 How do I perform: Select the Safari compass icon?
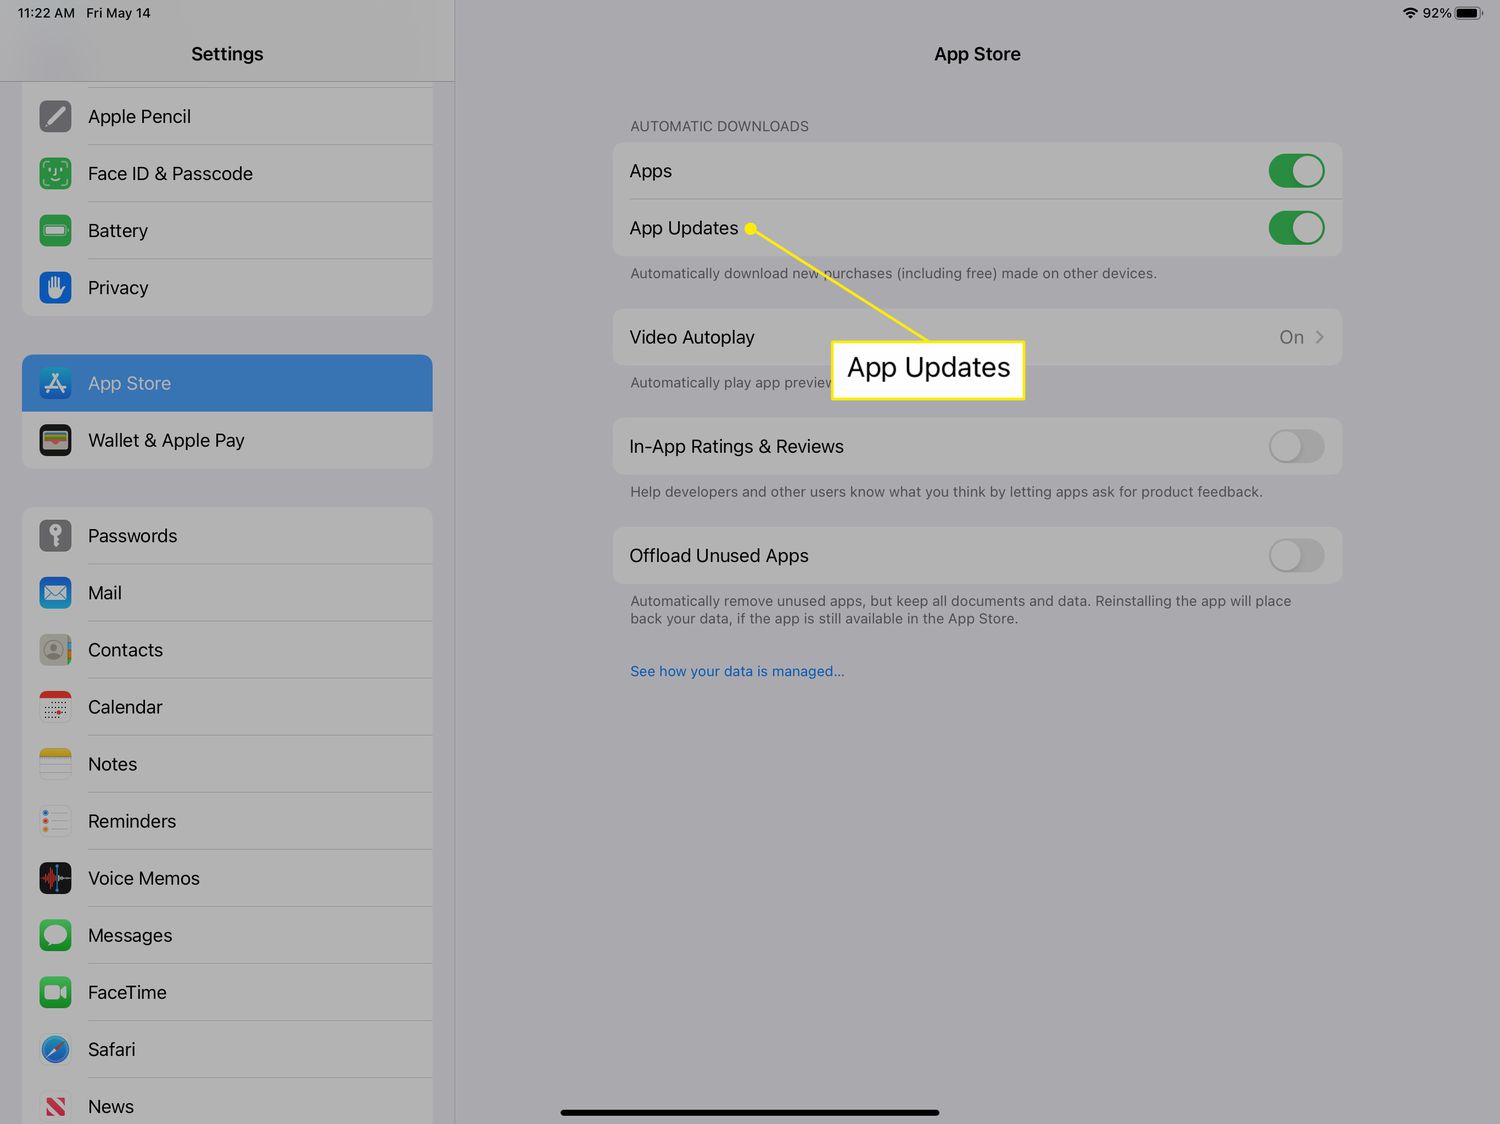55,1049
